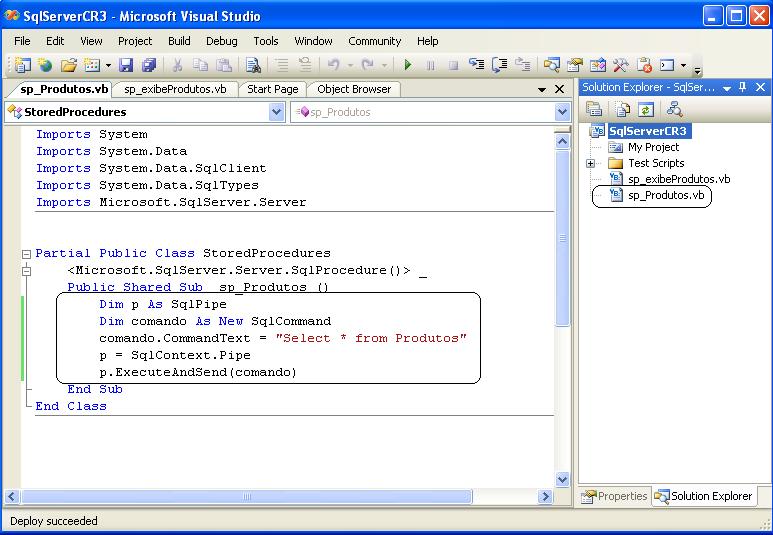Open Properties Window from the main toolbar
This screenshot has width=773, height=535.
tap(574, 65)
